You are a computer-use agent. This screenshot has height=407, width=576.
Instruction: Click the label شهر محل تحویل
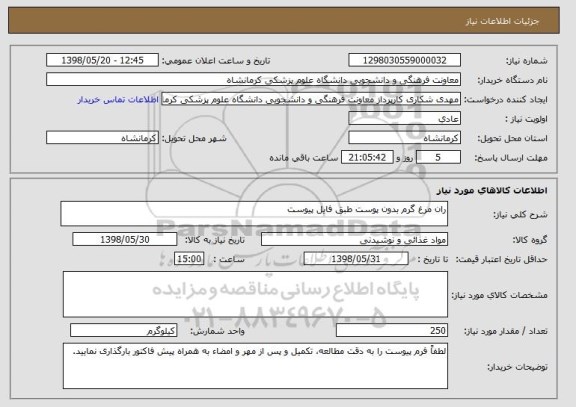tap(194, 138)
